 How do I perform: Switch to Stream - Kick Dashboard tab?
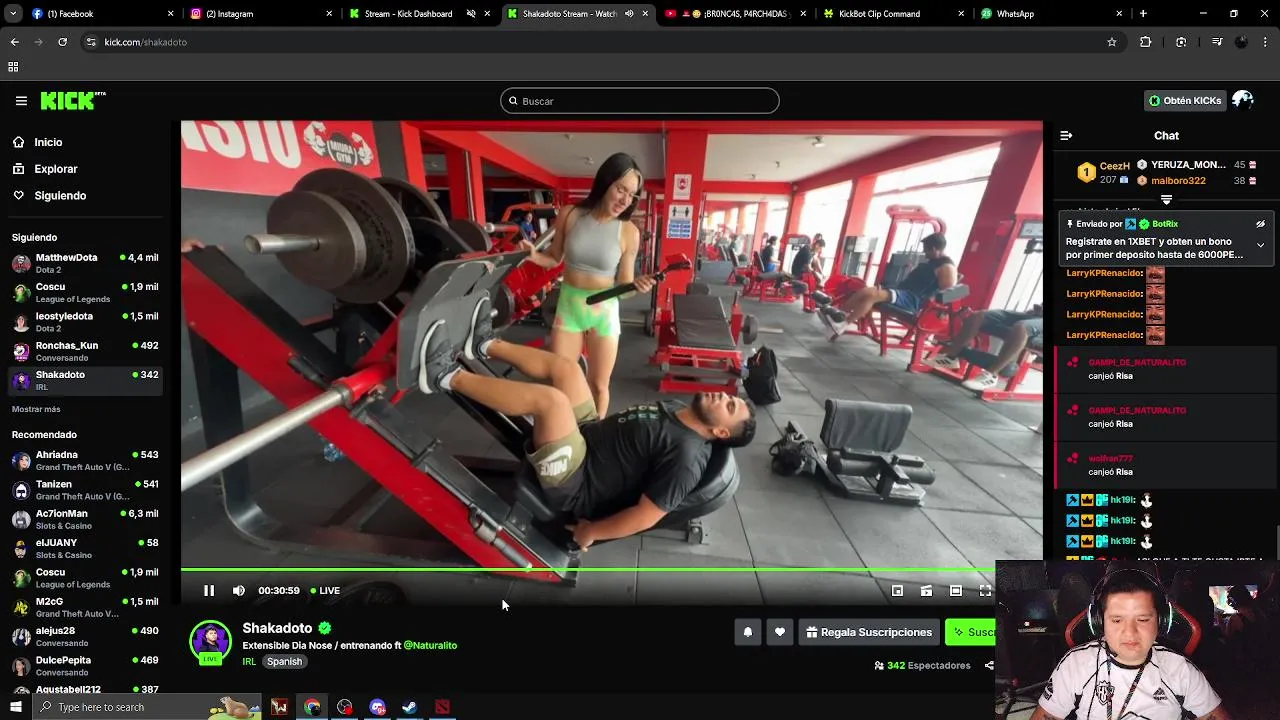coord(420,14)
